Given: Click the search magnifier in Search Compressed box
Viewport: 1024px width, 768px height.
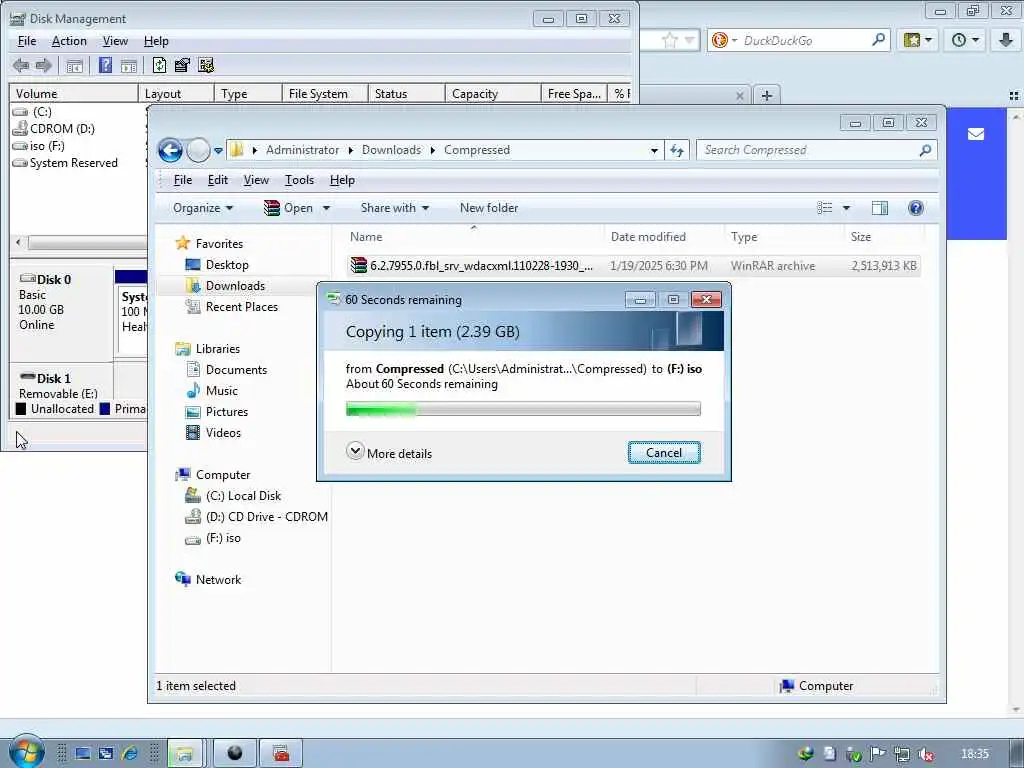Looking at the screenshot, I should point(925,150).
